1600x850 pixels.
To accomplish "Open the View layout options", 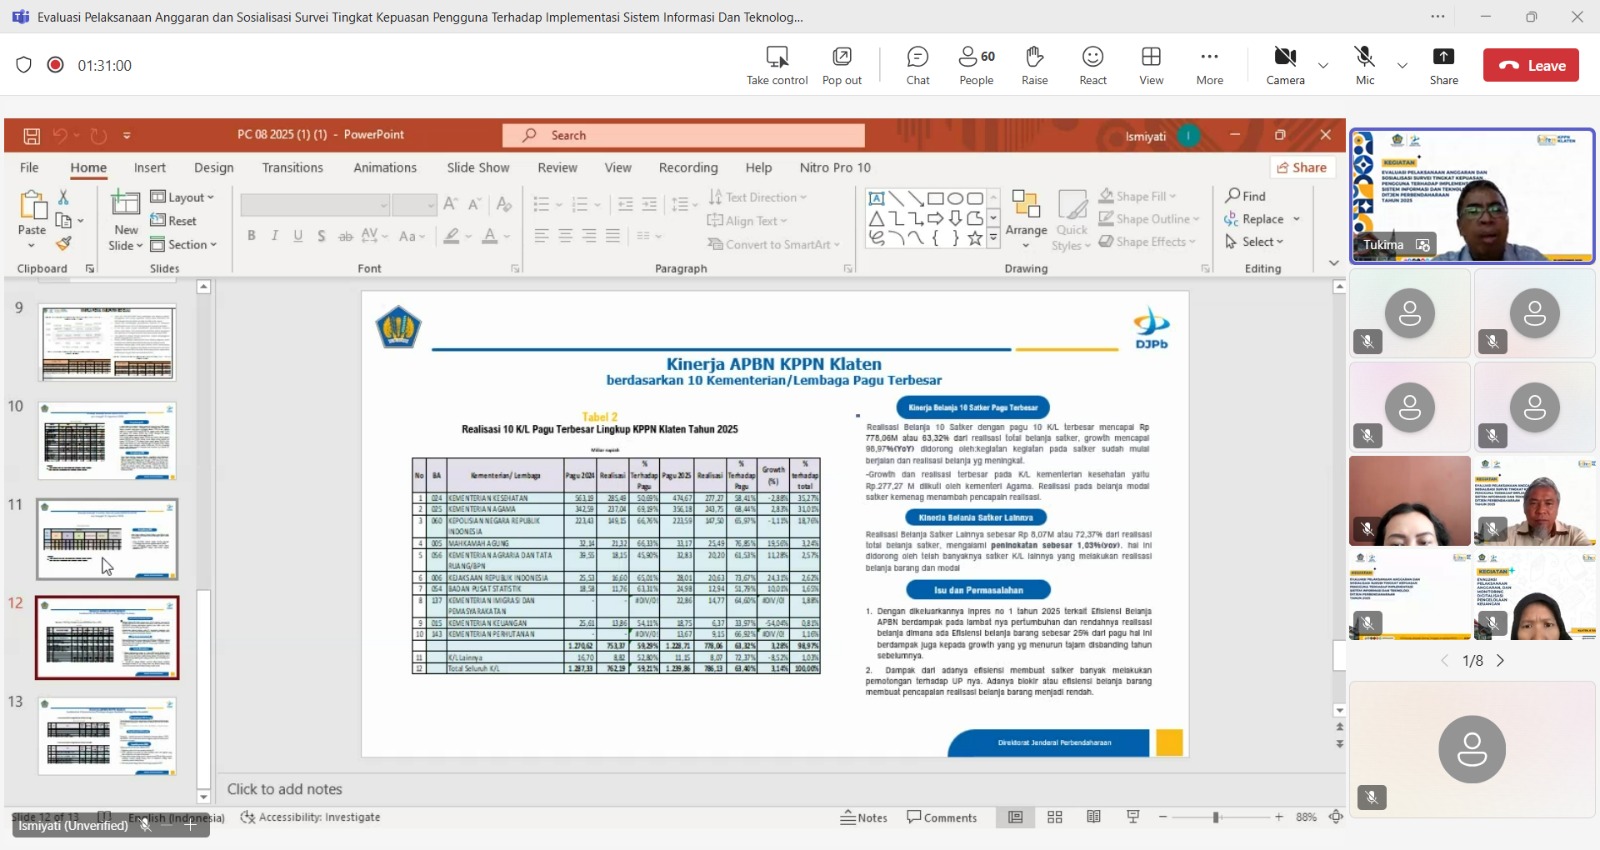I will (1151, 65).
